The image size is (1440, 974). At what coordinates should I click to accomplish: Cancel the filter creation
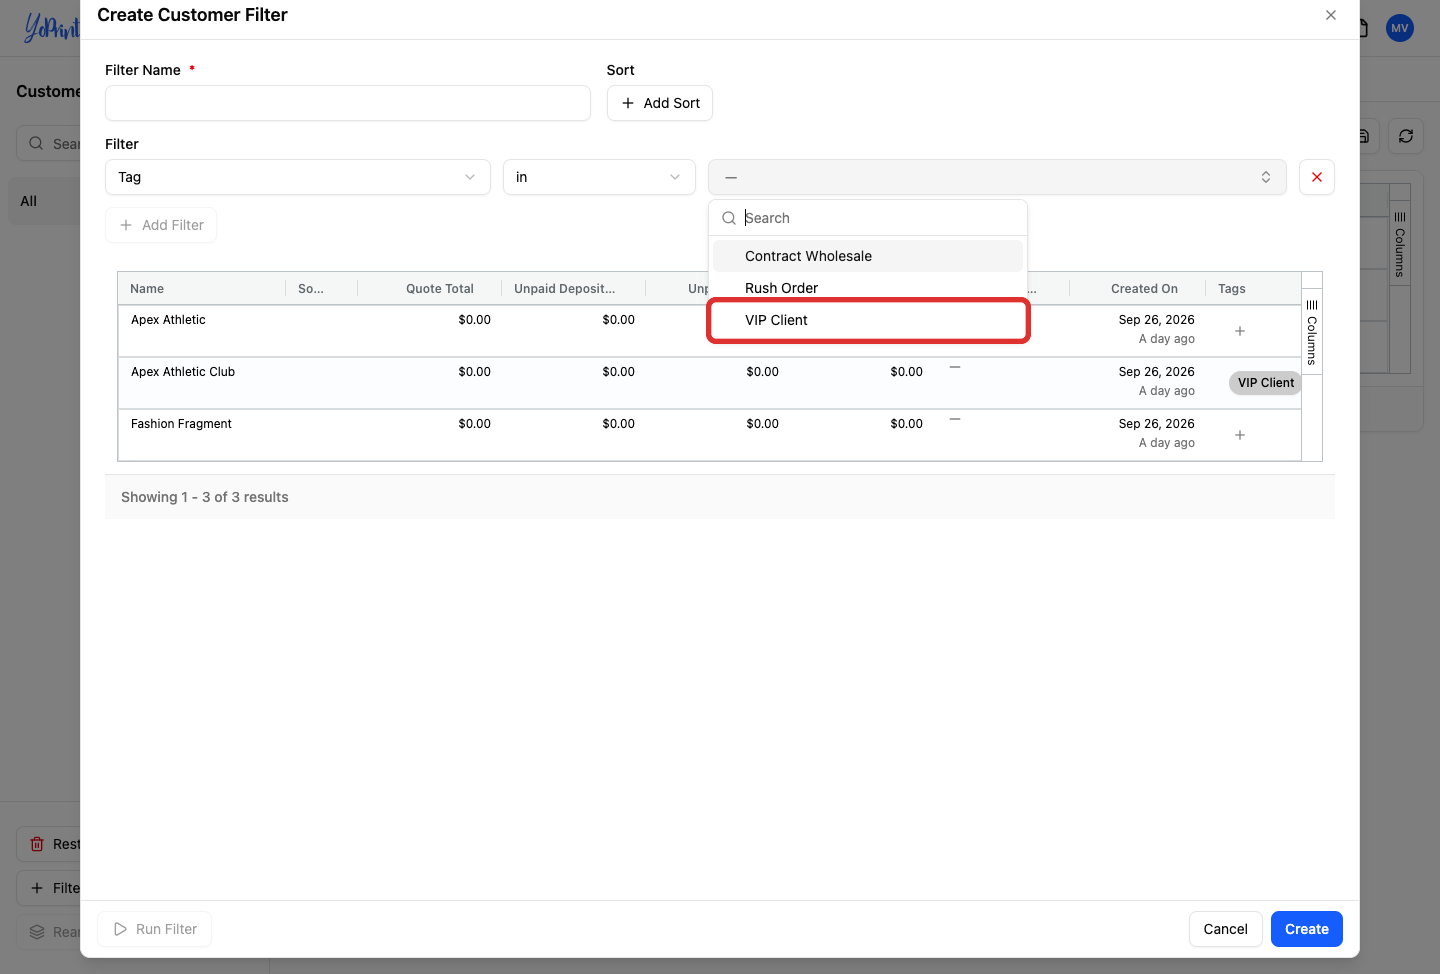(x=1225, y=929)
